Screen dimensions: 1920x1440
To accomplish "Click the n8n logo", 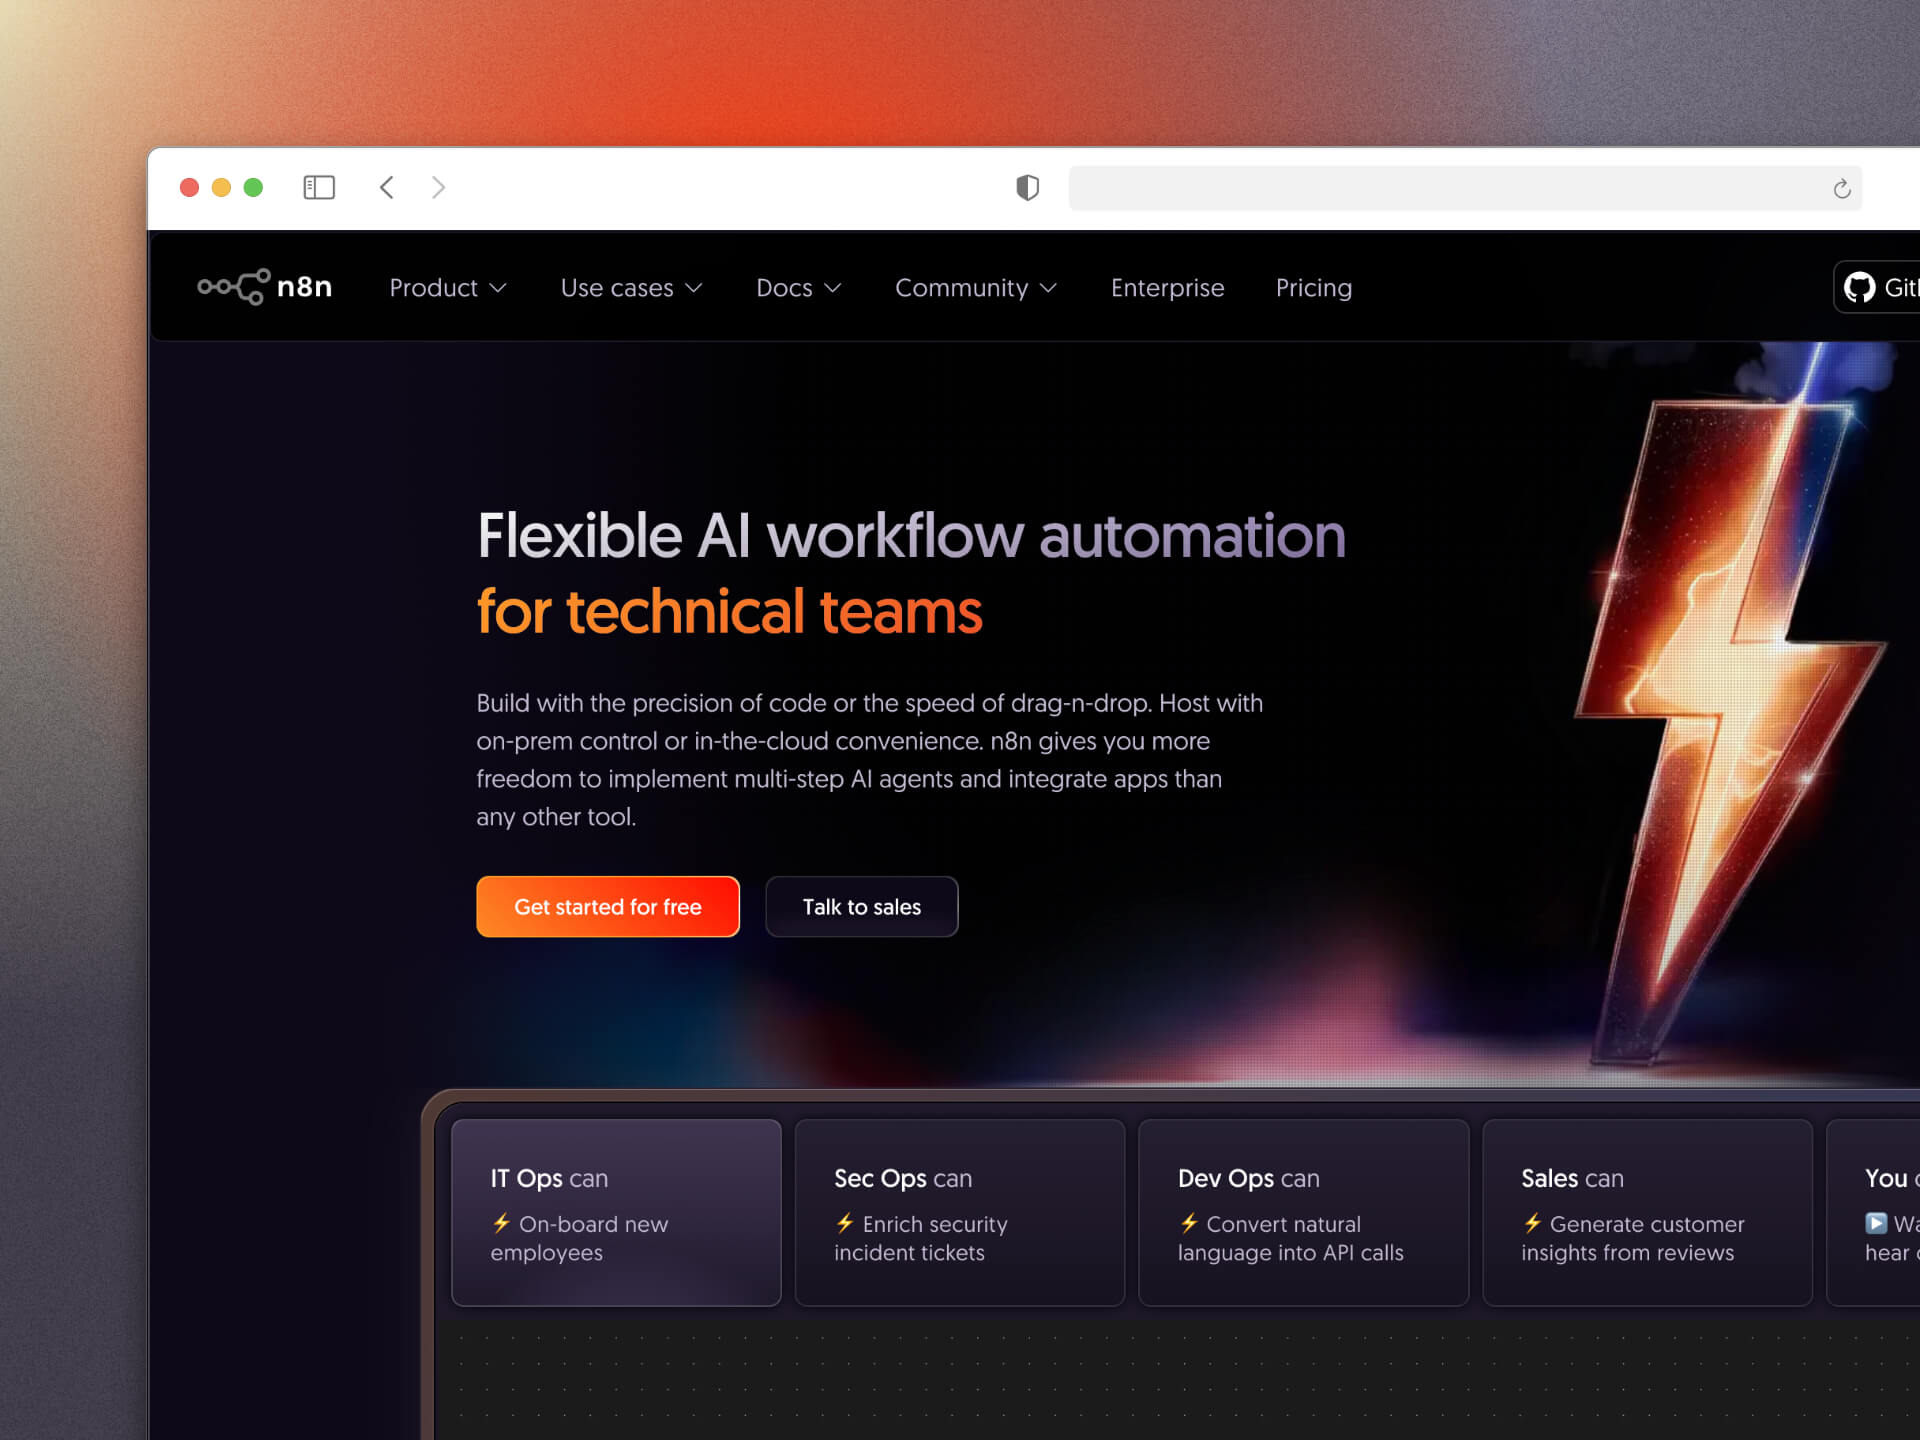I will pos(265,287).
